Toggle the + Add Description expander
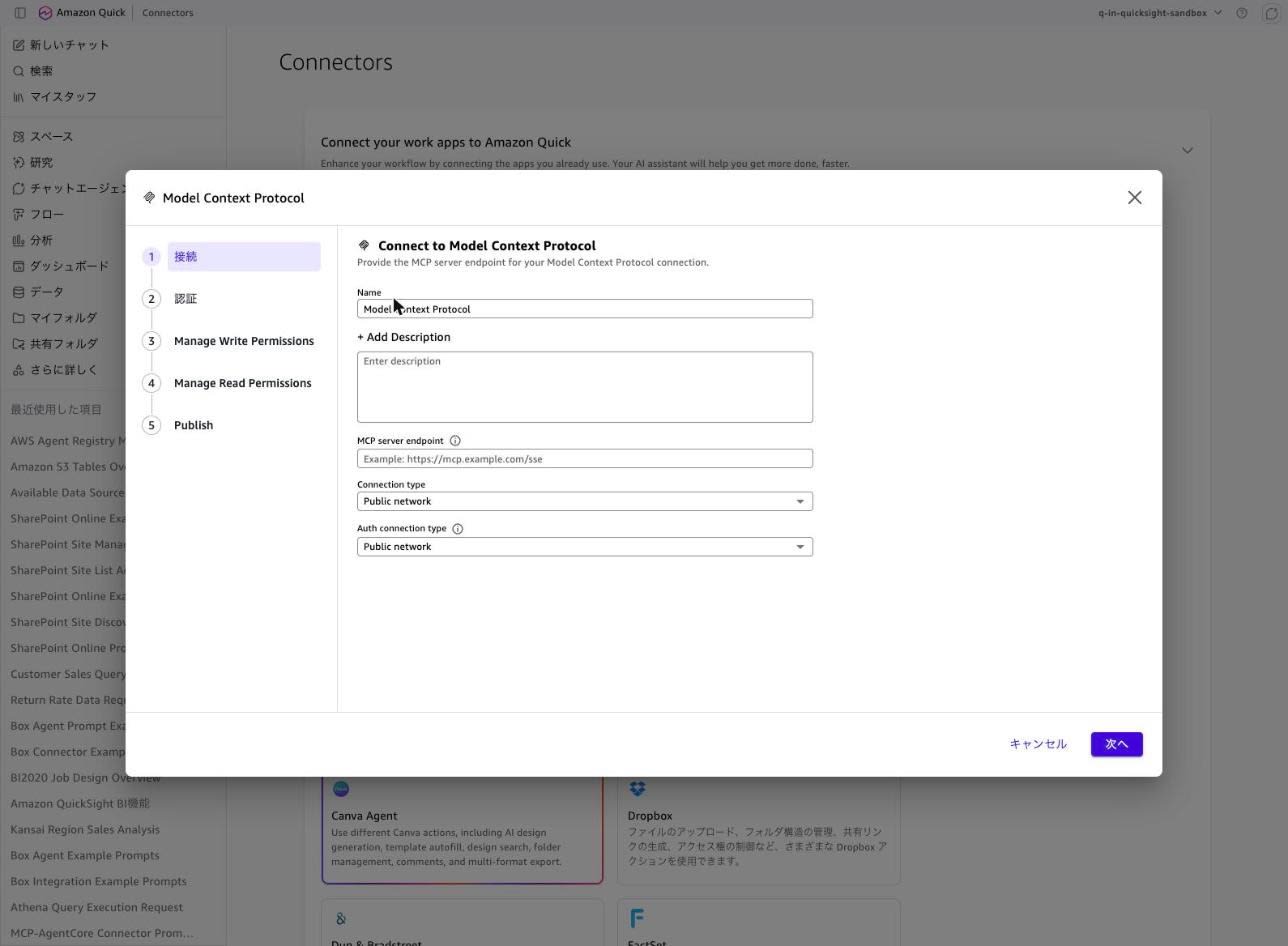 click(x=404, y=338)
